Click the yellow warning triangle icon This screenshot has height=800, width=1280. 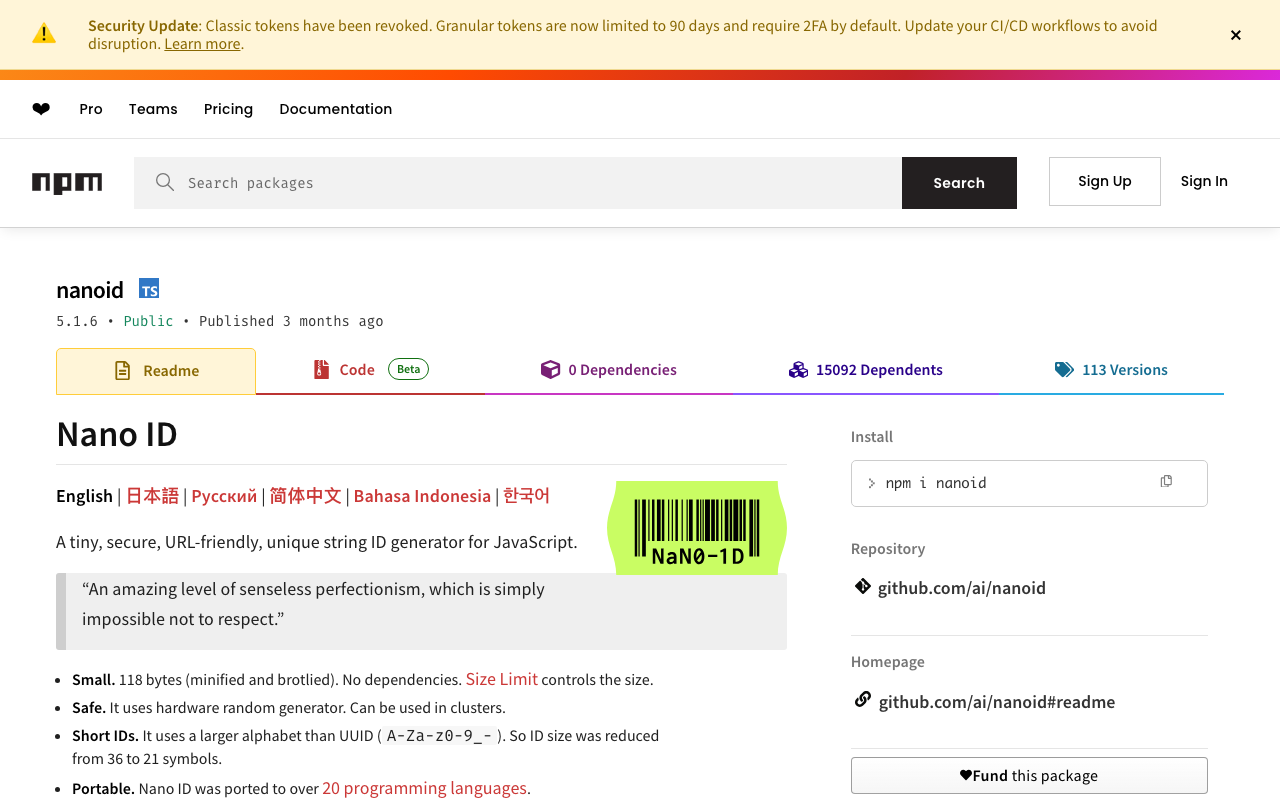[x=44, y=33]
